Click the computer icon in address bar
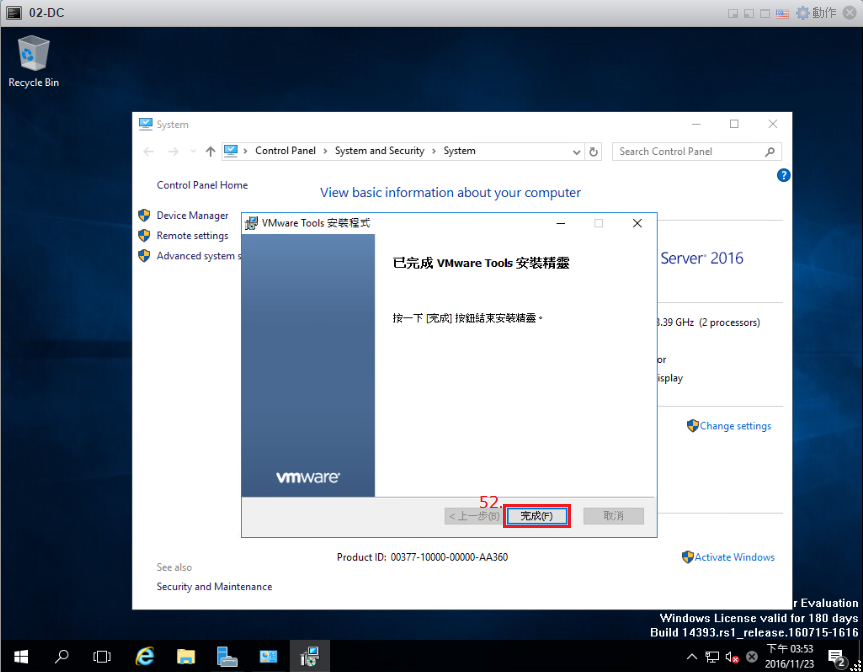This screenshot has height=672, width=863. [x=231, y=151]
